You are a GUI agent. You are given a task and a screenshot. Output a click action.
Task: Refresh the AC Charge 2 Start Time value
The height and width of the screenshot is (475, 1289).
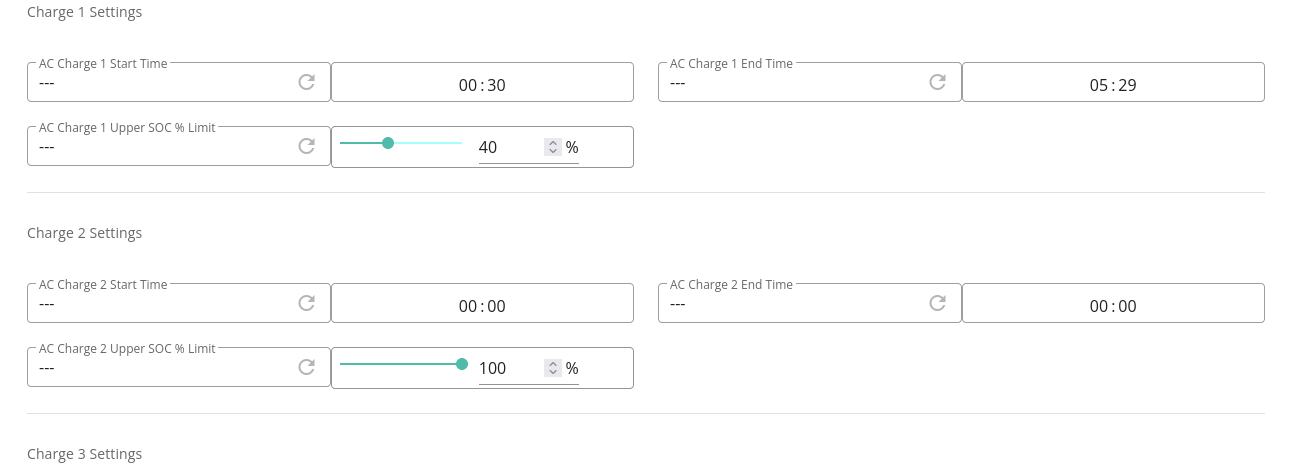click(x=307, y=303)
